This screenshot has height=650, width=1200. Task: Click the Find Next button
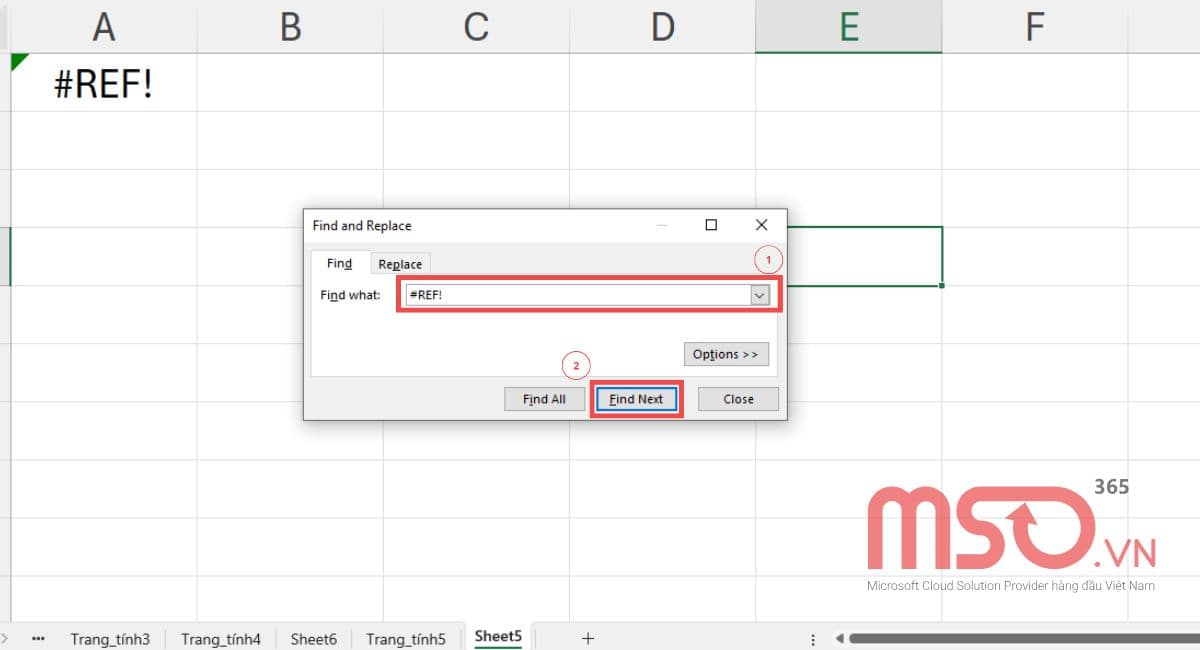pos(636,399)
